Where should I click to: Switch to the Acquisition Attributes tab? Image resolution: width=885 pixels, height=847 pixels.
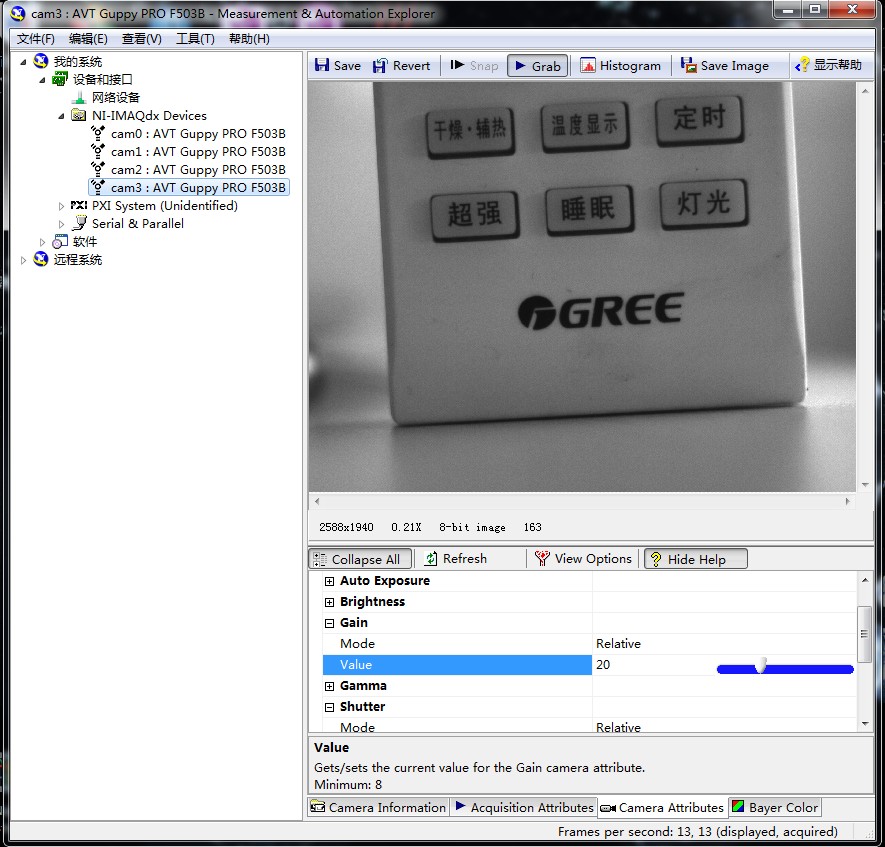(x=523, y=808)
